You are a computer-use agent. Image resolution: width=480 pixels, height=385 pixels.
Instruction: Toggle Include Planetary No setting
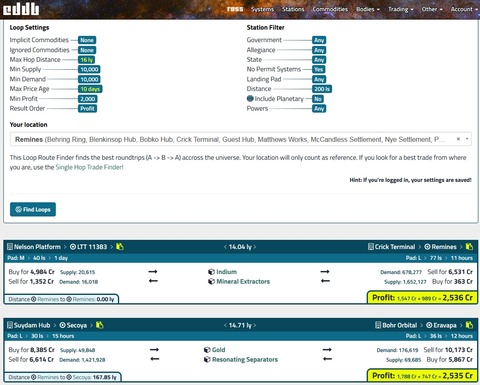(x=318, y=99)
